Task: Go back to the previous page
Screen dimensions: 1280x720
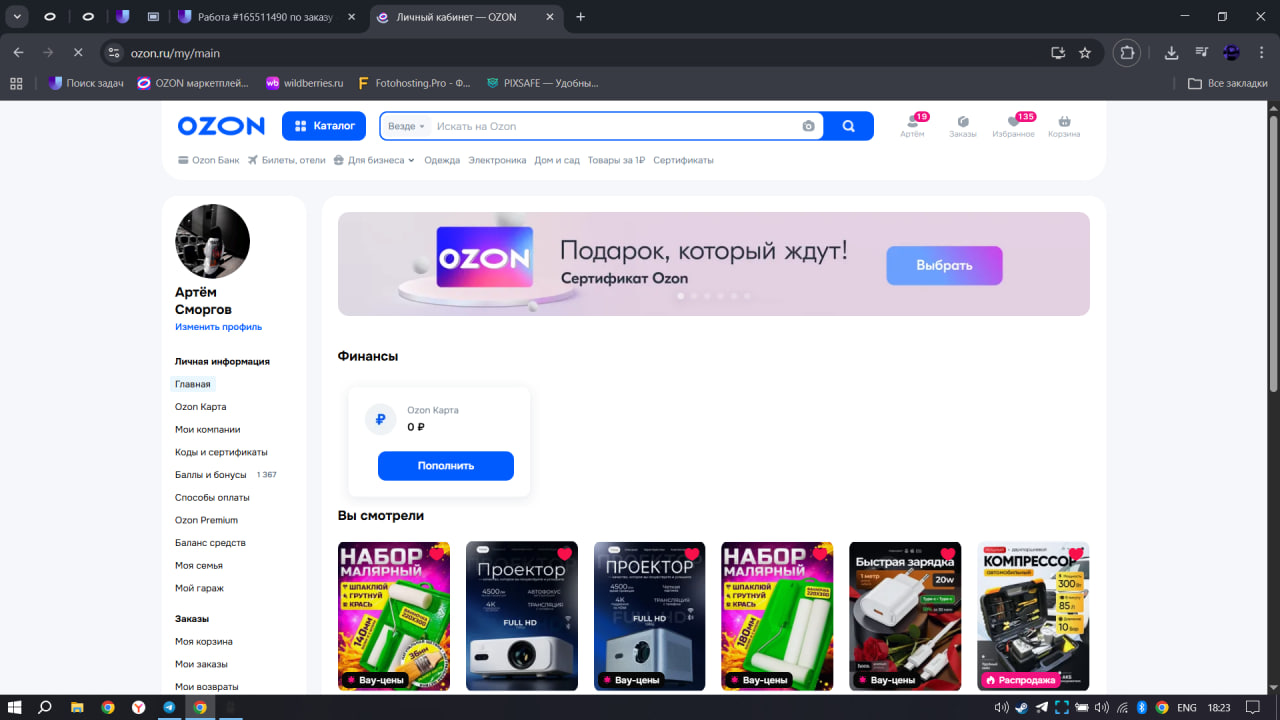Action: pos(18,53)
